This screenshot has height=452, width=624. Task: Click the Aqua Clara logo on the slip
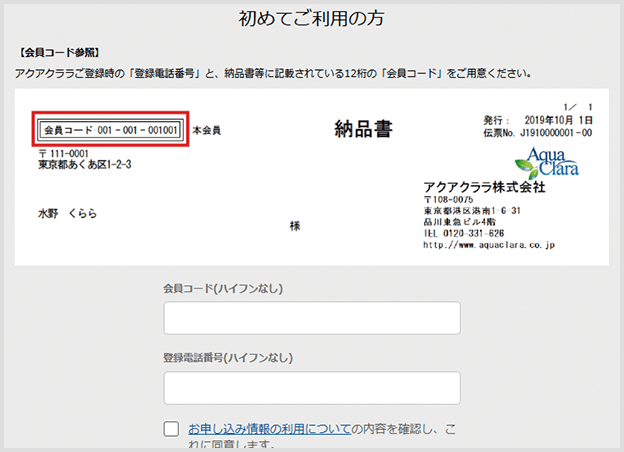pyautogui.click(x=541, y=163)
